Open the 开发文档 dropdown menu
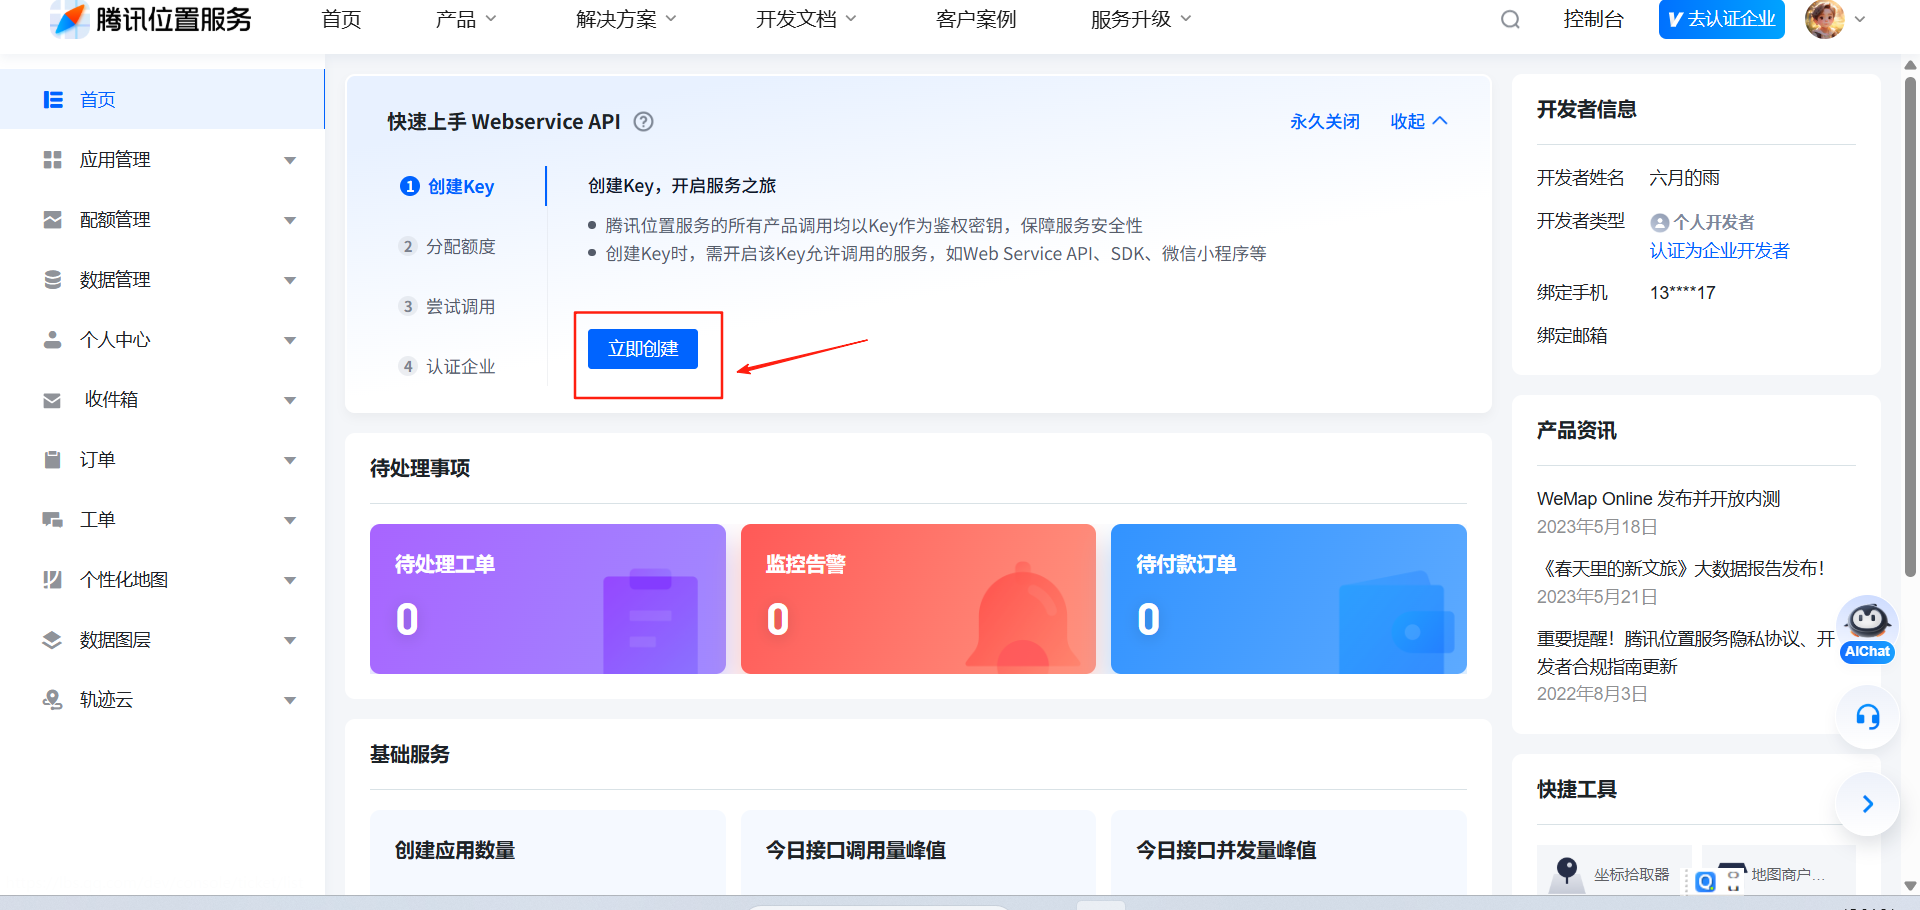 point(806,19)
